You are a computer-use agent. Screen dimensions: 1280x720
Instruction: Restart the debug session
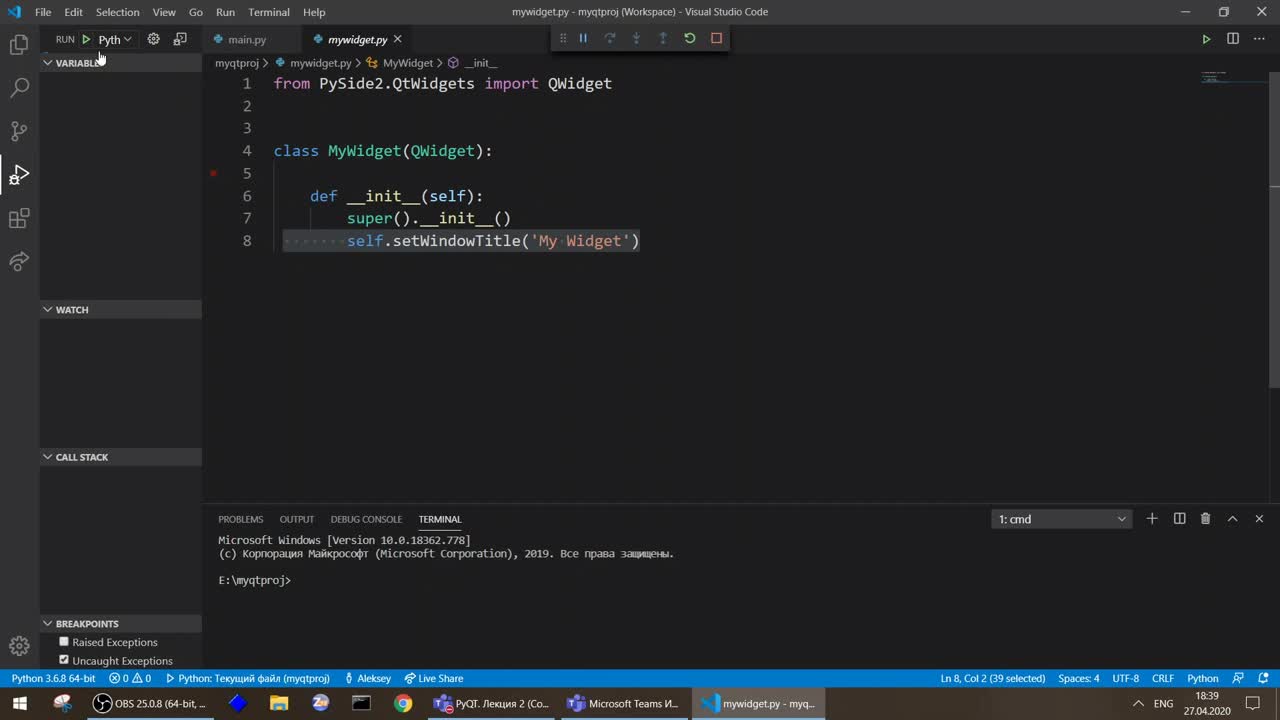click(690, 38)
